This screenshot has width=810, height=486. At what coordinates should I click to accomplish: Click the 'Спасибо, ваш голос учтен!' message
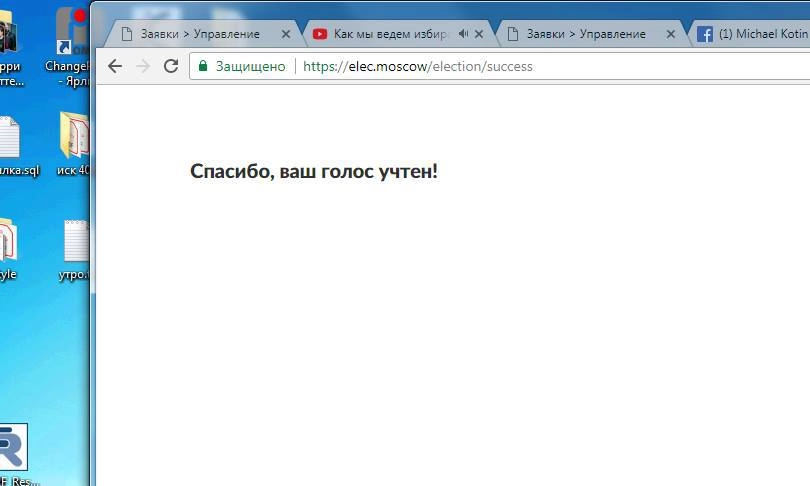[314, 171]
